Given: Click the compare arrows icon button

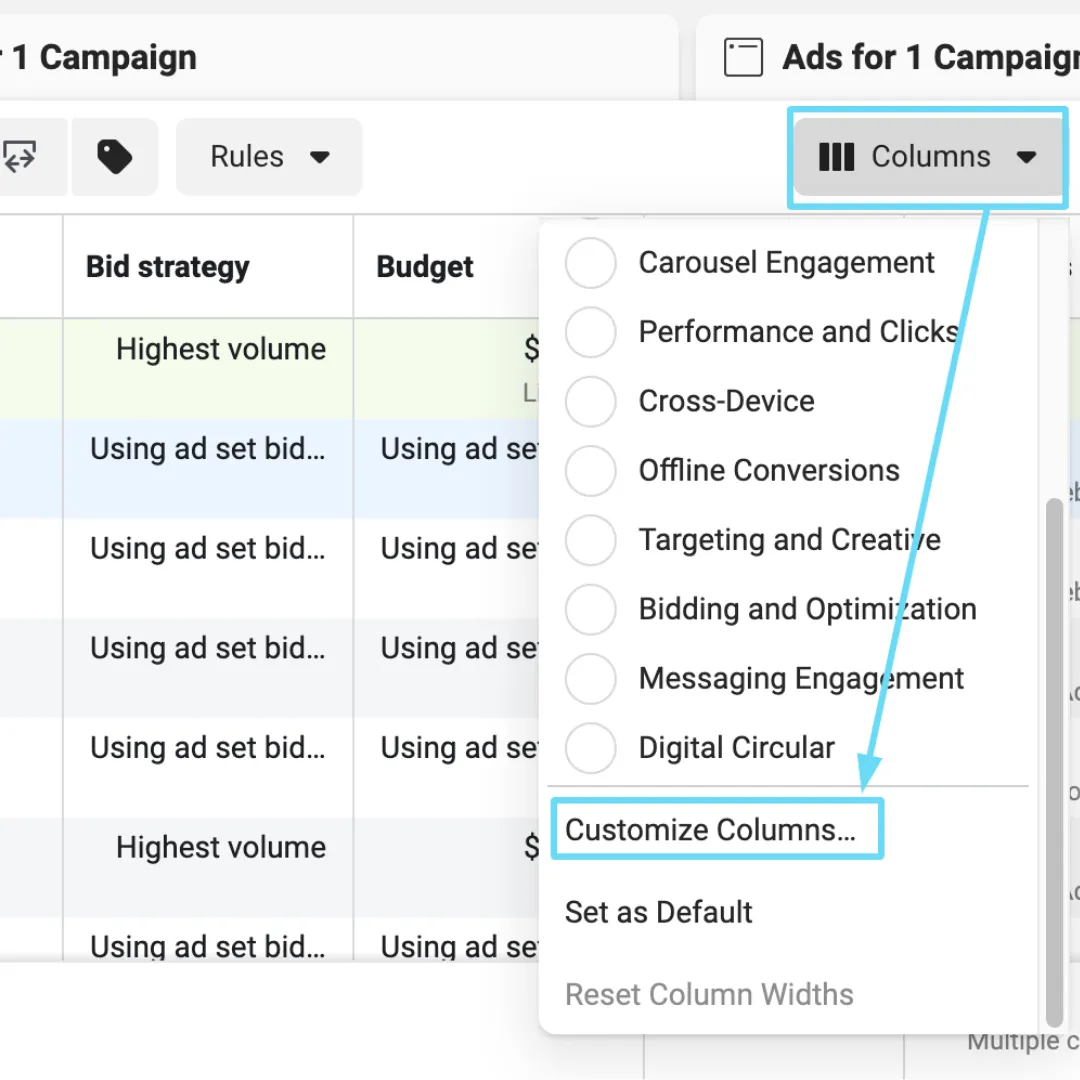Looking at the screenshot, I should 22,157.
